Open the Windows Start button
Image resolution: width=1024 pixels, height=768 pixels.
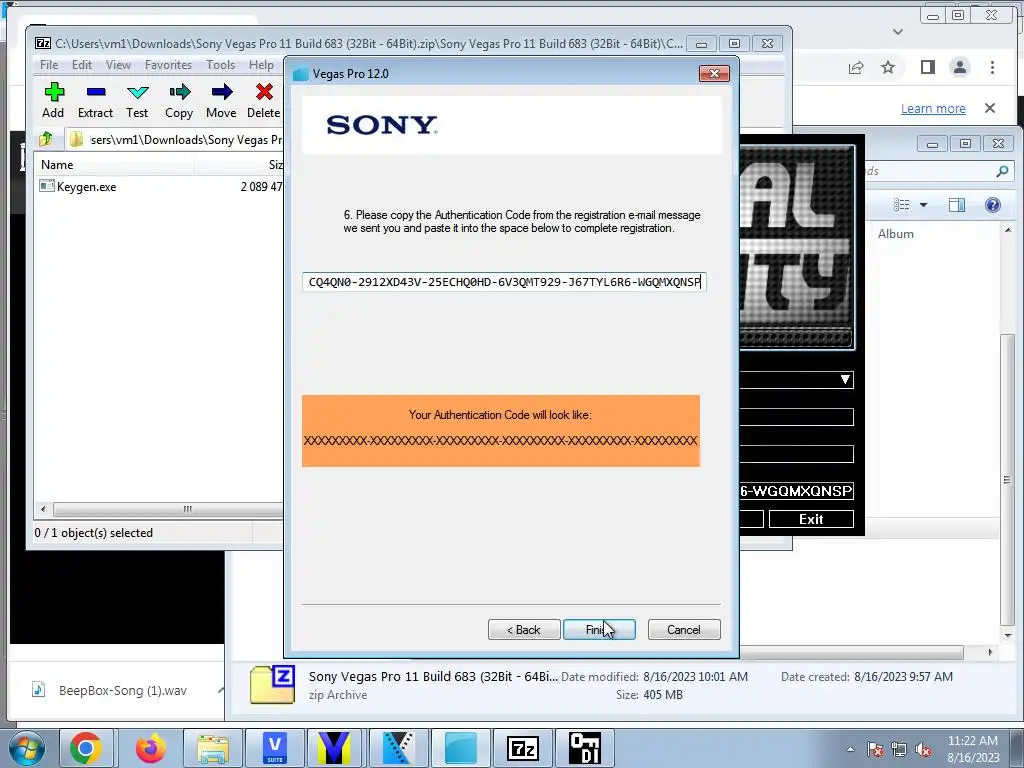pos(26,748)
